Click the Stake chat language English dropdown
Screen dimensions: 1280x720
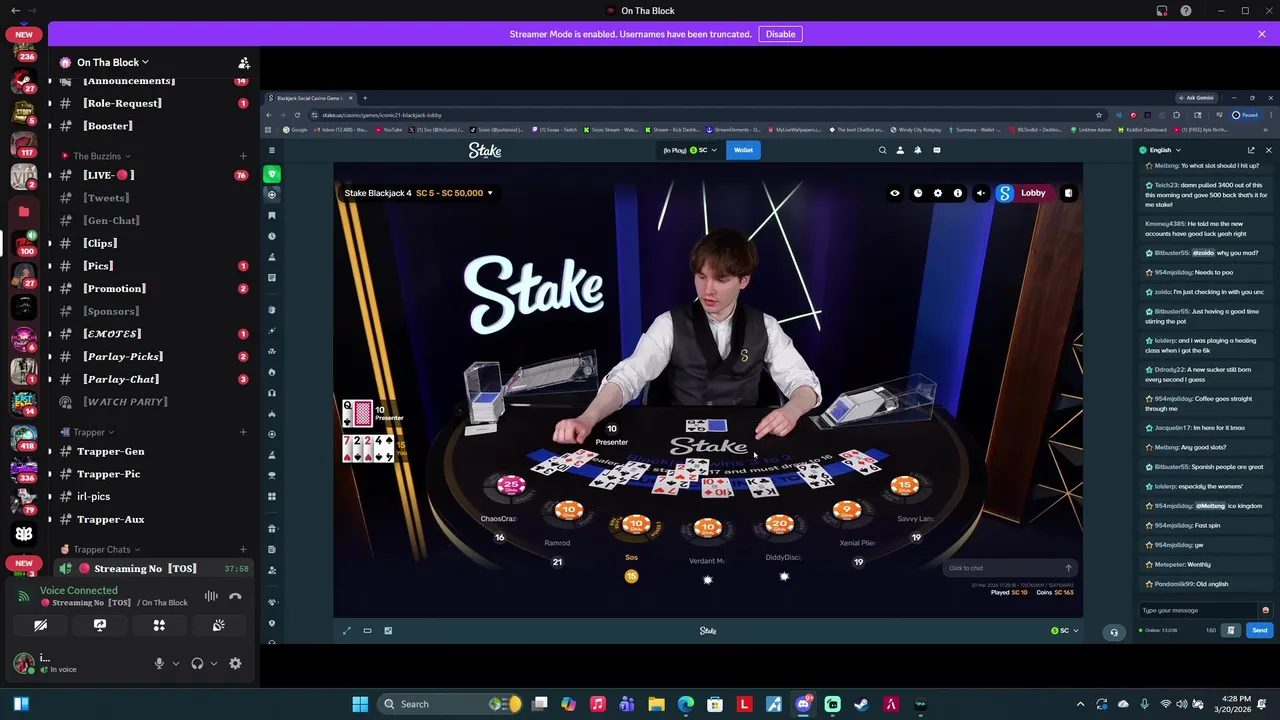pos(1161,150)
